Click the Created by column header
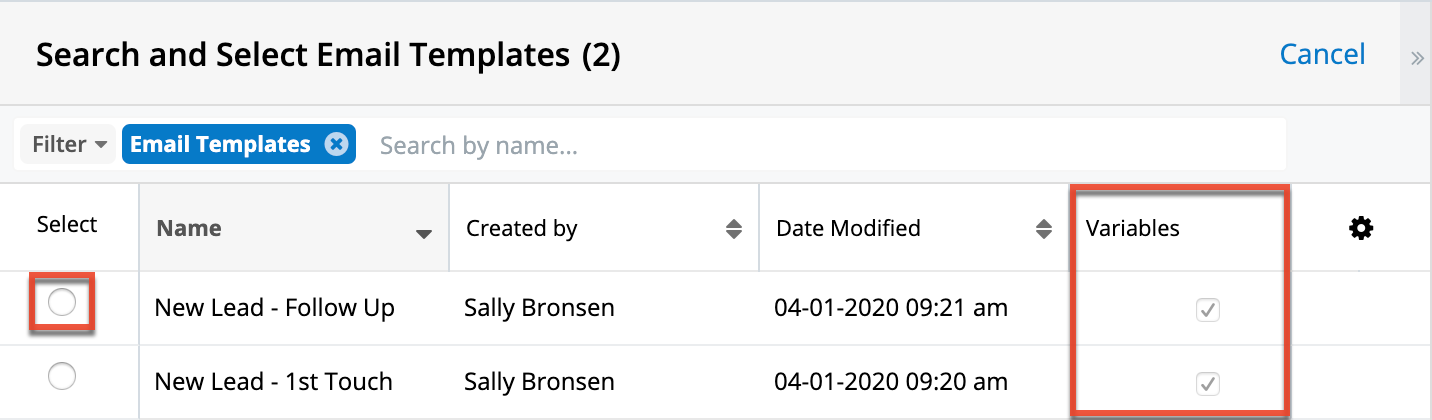The image size is (1432, 420). pyautogui.click(x=522, y=229)
